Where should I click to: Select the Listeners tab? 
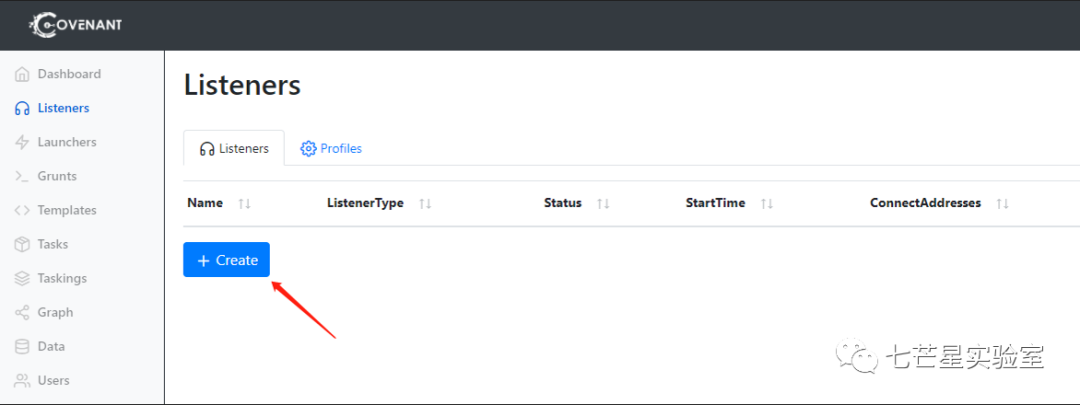click(x=234, y=148)
